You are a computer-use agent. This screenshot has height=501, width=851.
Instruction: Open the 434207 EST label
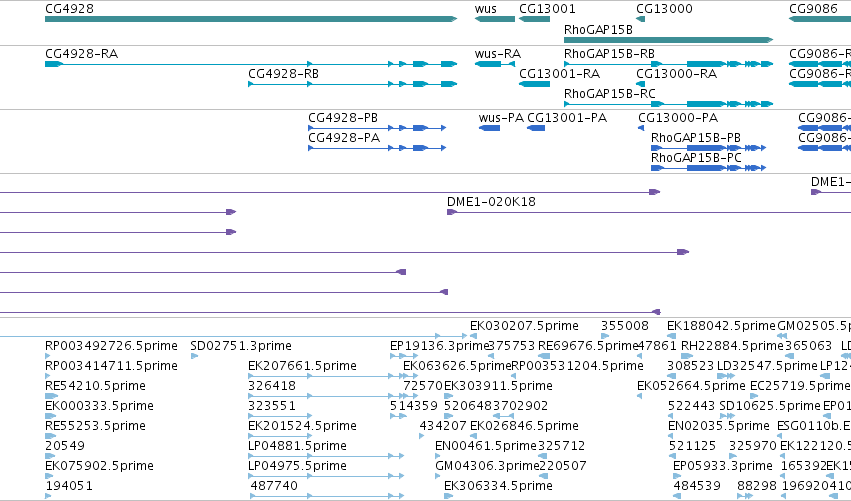coord(443,426)
